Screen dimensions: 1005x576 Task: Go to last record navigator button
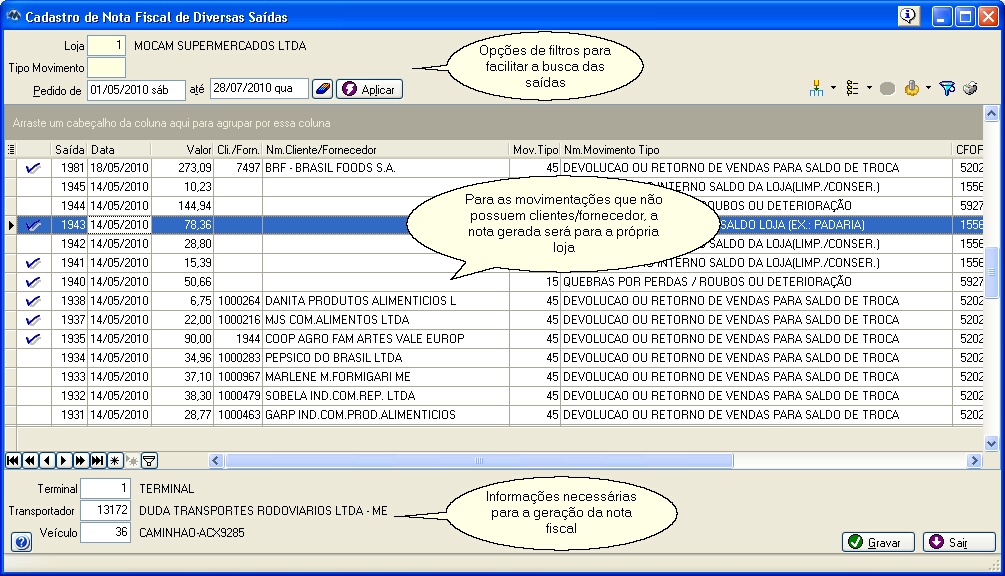click(x=97, y=461)
